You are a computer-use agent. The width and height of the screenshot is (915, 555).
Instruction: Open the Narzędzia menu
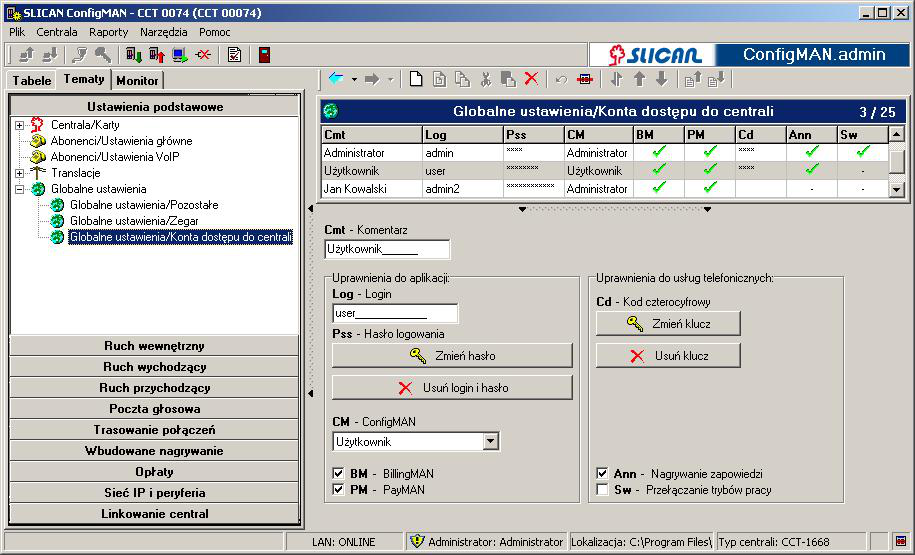coord(163,32)
